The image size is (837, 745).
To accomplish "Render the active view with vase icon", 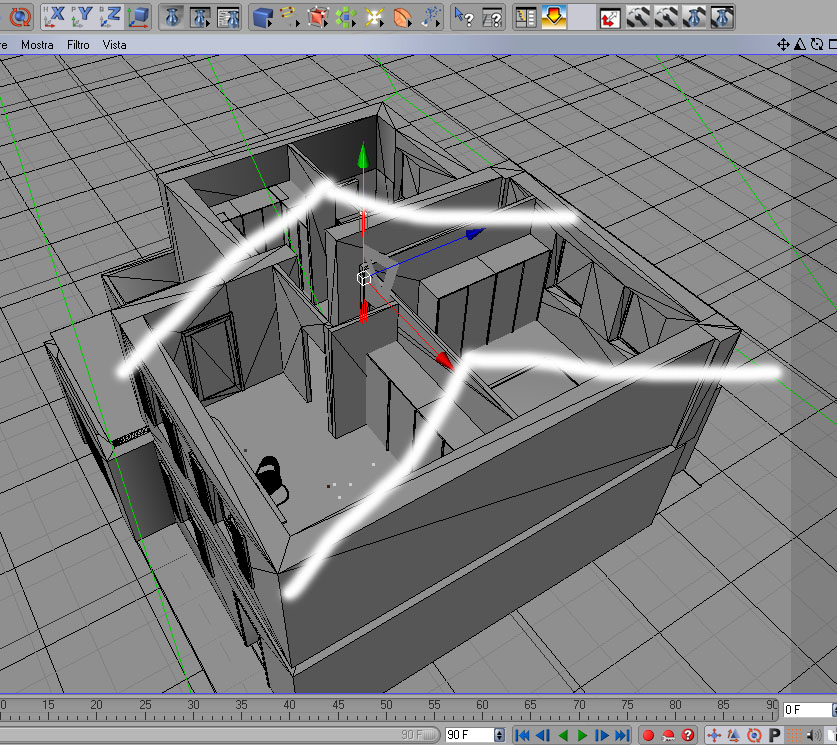I will click(x=172, y=17).
